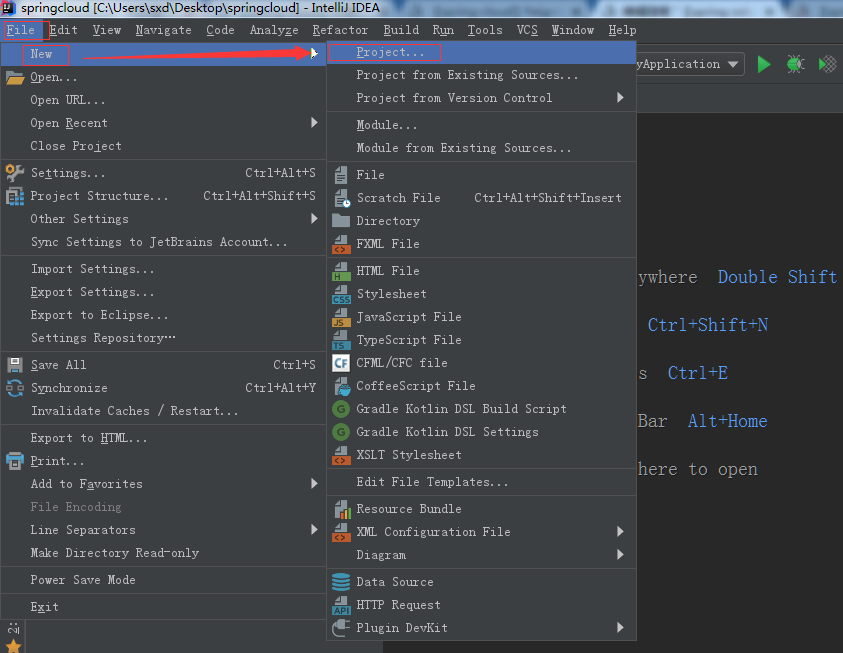Click the Data Source database icon
This screenshot has height=653, width=843.
click(x=341, y=582)
